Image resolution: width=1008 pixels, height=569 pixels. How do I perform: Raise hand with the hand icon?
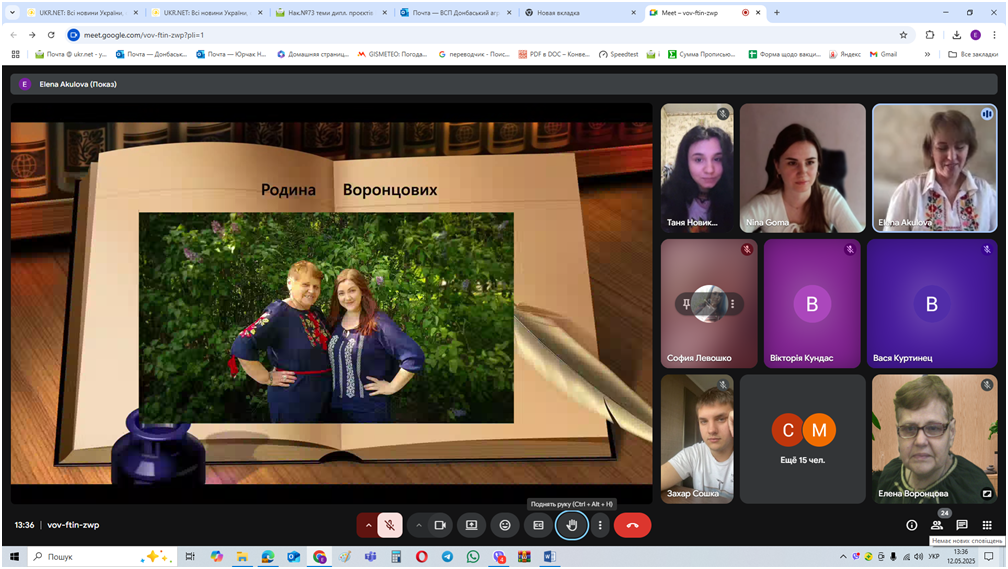coord(572,525)
